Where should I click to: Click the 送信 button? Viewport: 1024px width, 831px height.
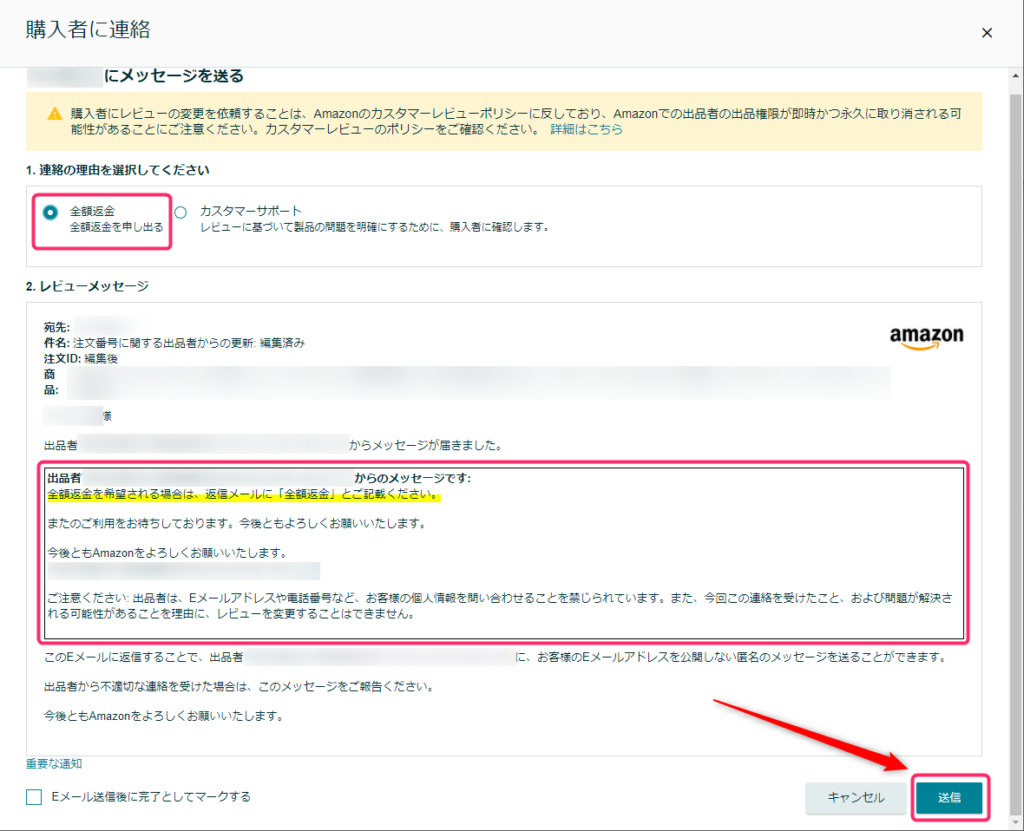point(949,798)
